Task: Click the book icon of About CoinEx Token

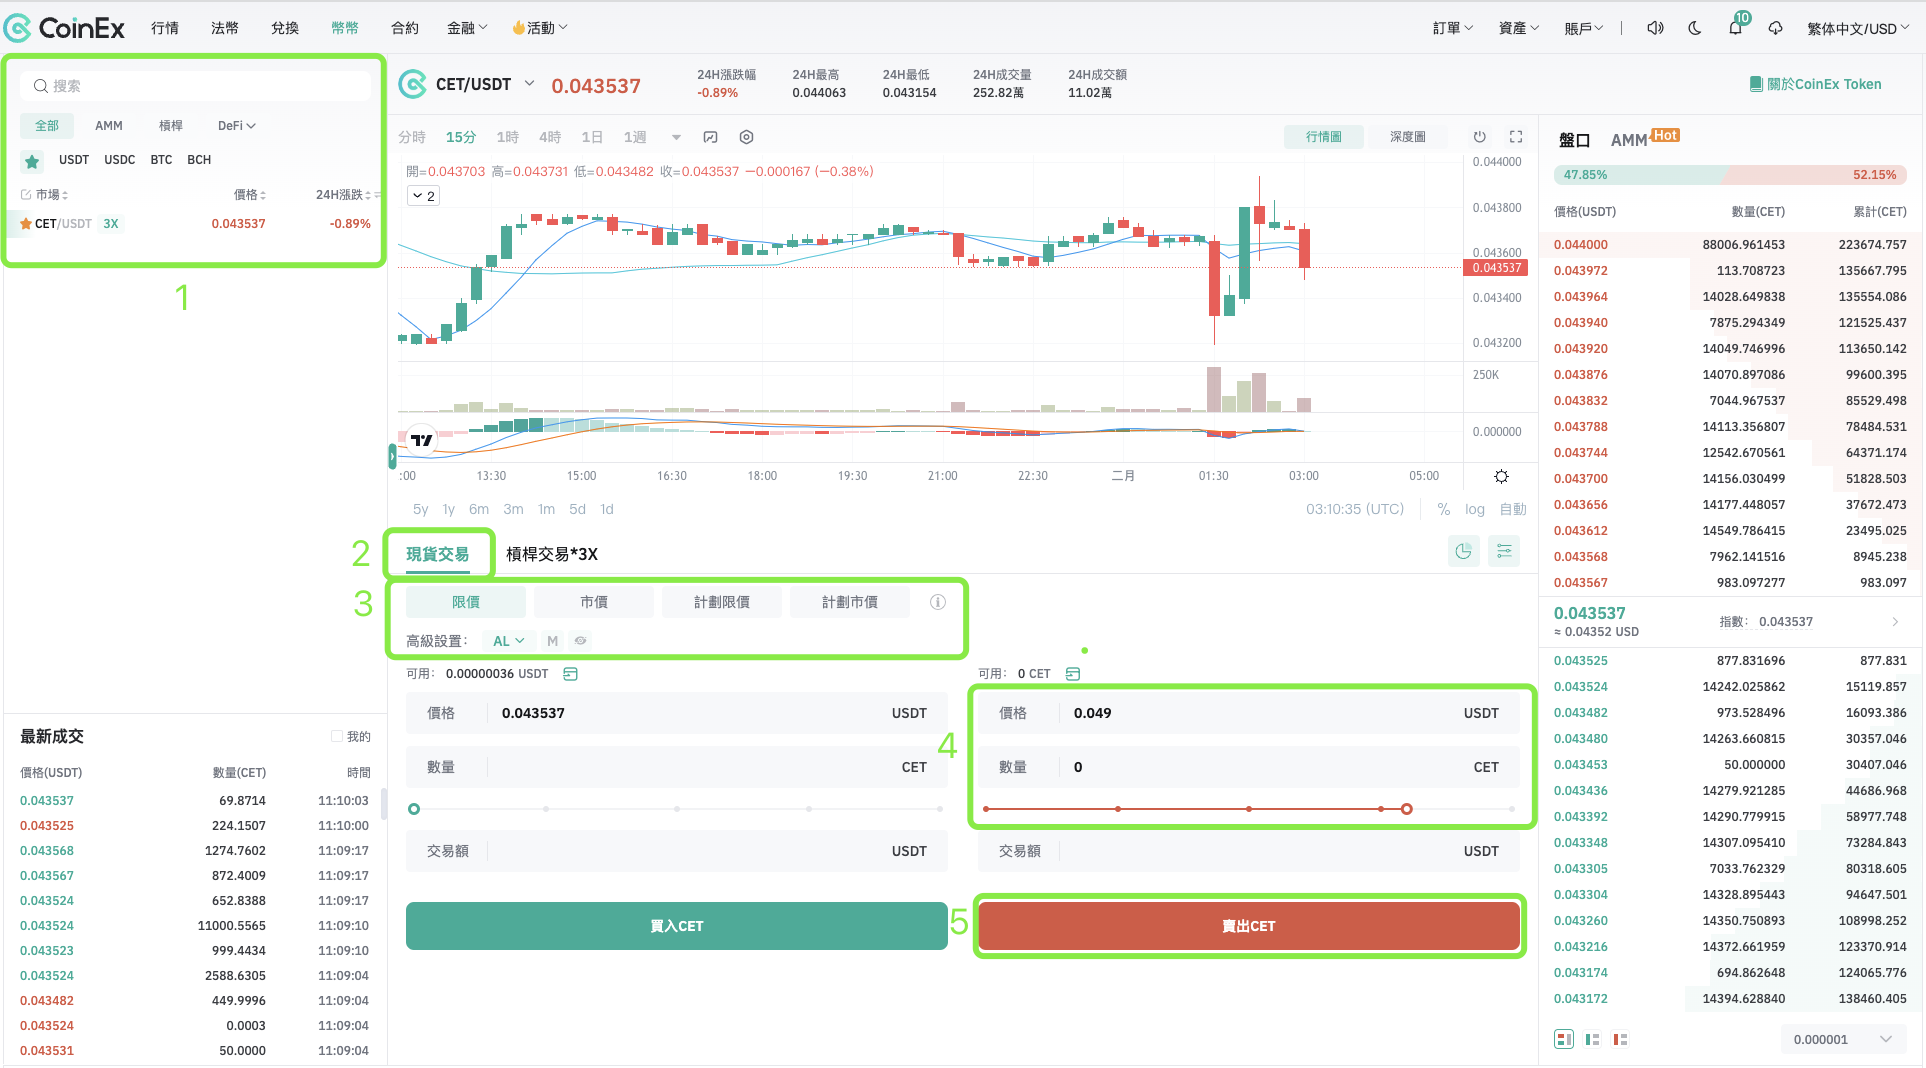Action: click(1756, 84)
